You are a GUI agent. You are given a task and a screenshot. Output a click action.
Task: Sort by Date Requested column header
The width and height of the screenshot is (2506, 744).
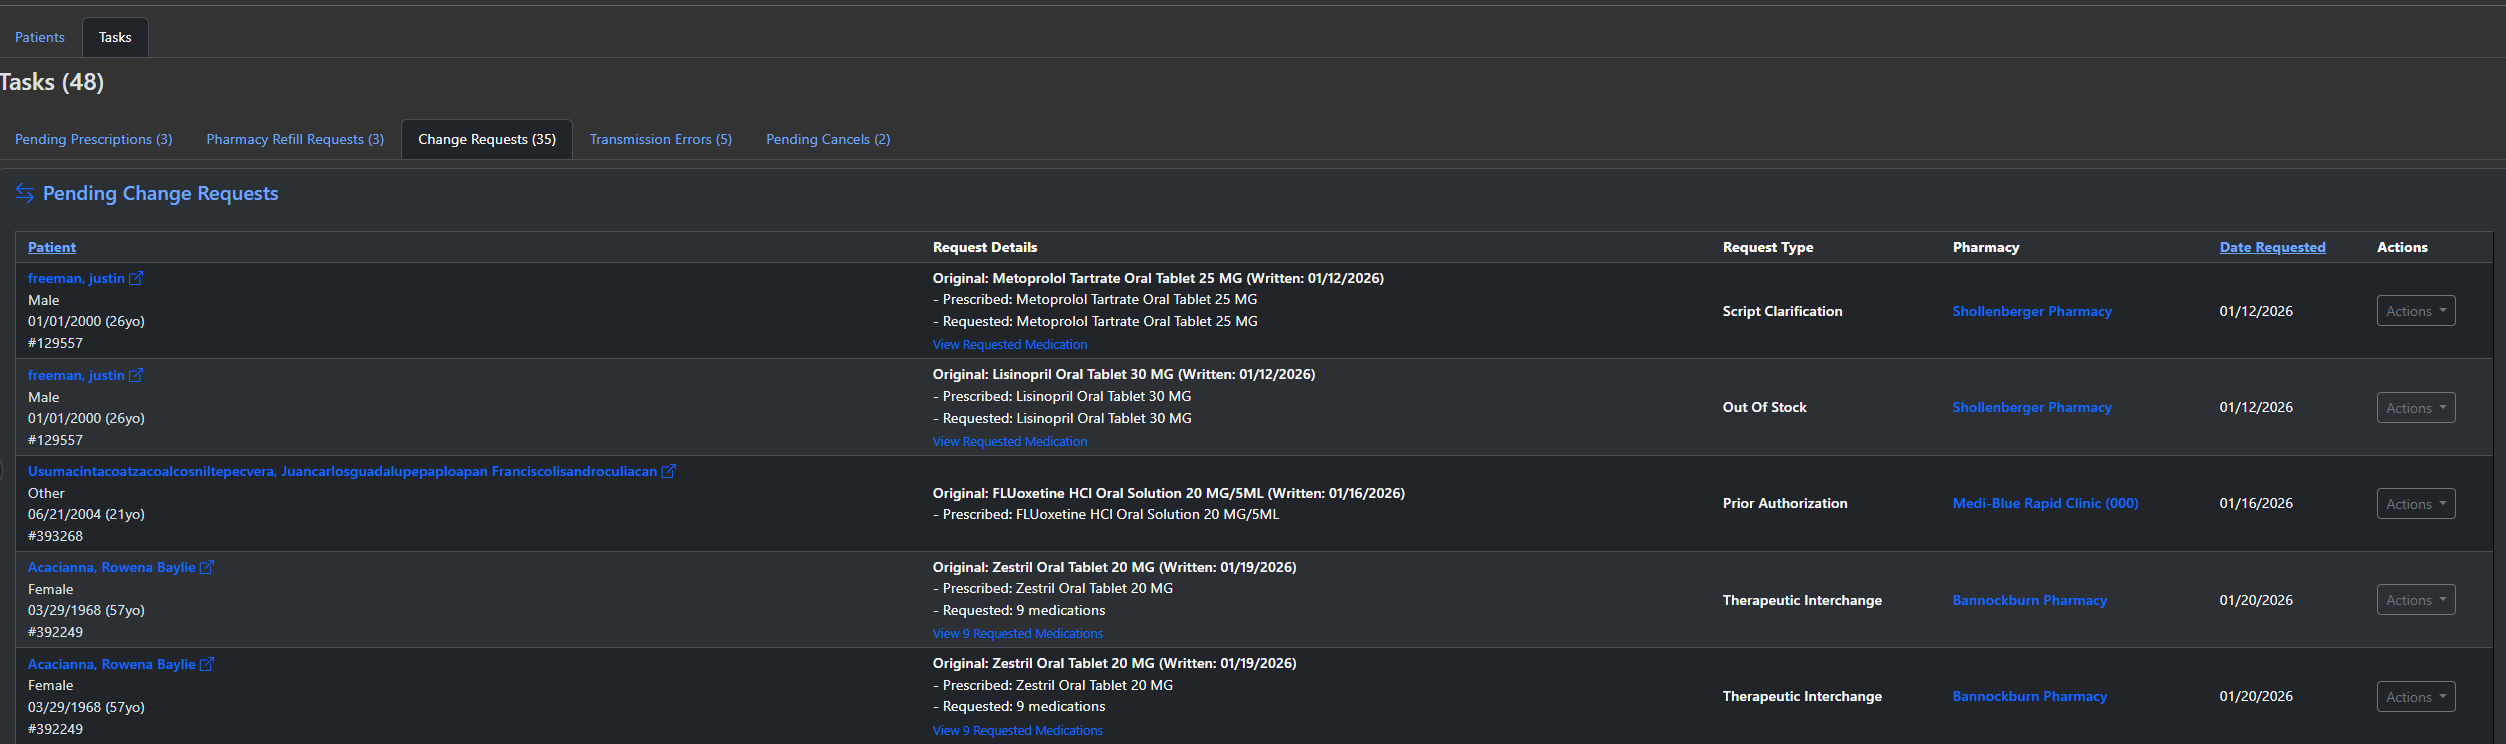2272,247
